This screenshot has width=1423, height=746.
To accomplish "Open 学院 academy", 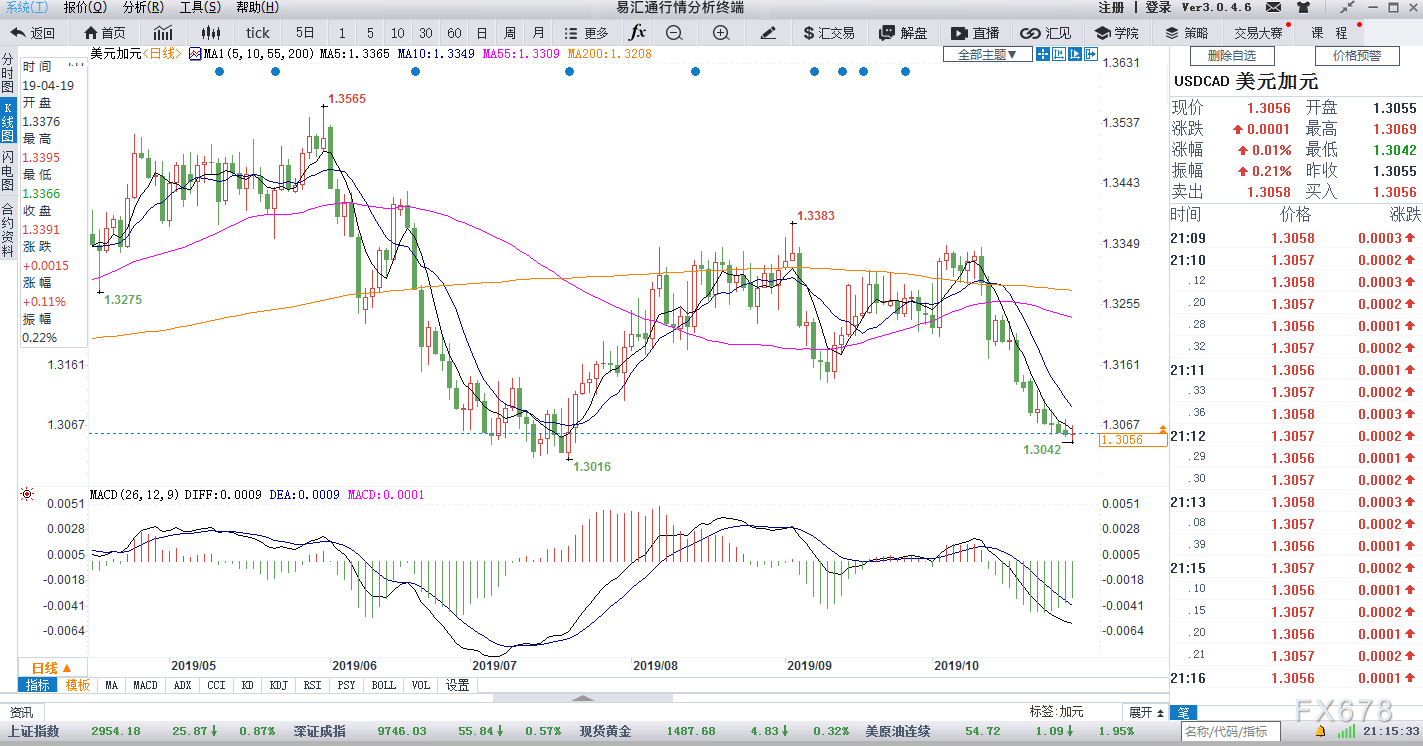I will click(x=1115, y=33).
